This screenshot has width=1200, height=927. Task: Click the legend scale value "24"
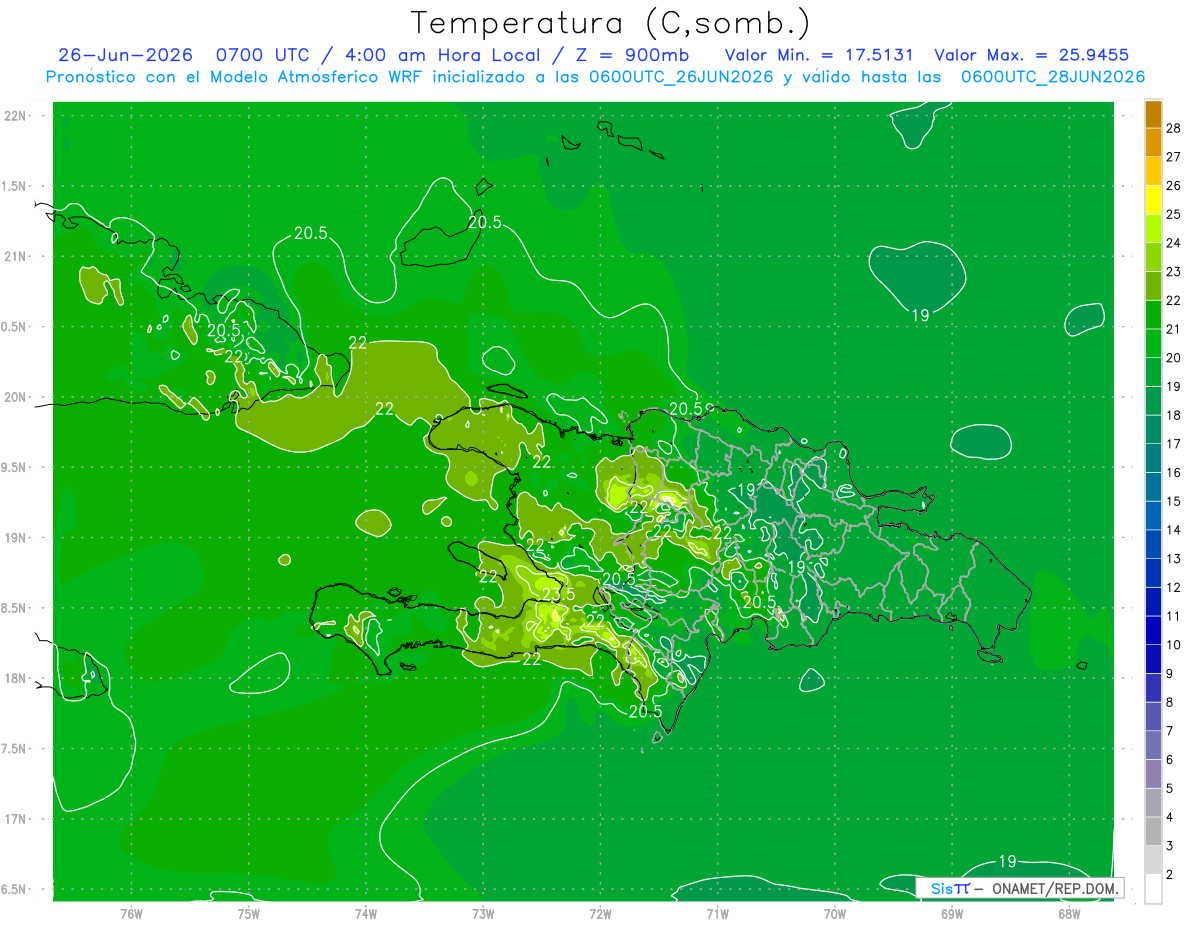point(1174,243)
